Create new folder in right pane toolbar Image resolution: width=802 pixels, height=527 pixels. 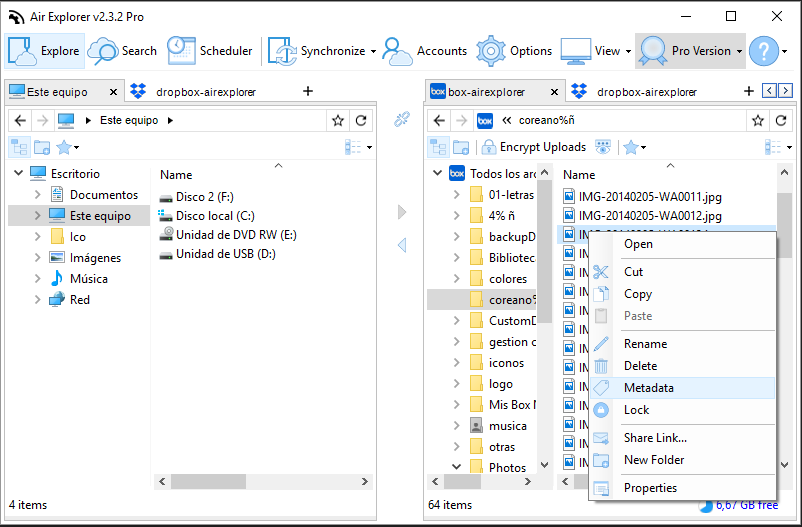(461, 147)
